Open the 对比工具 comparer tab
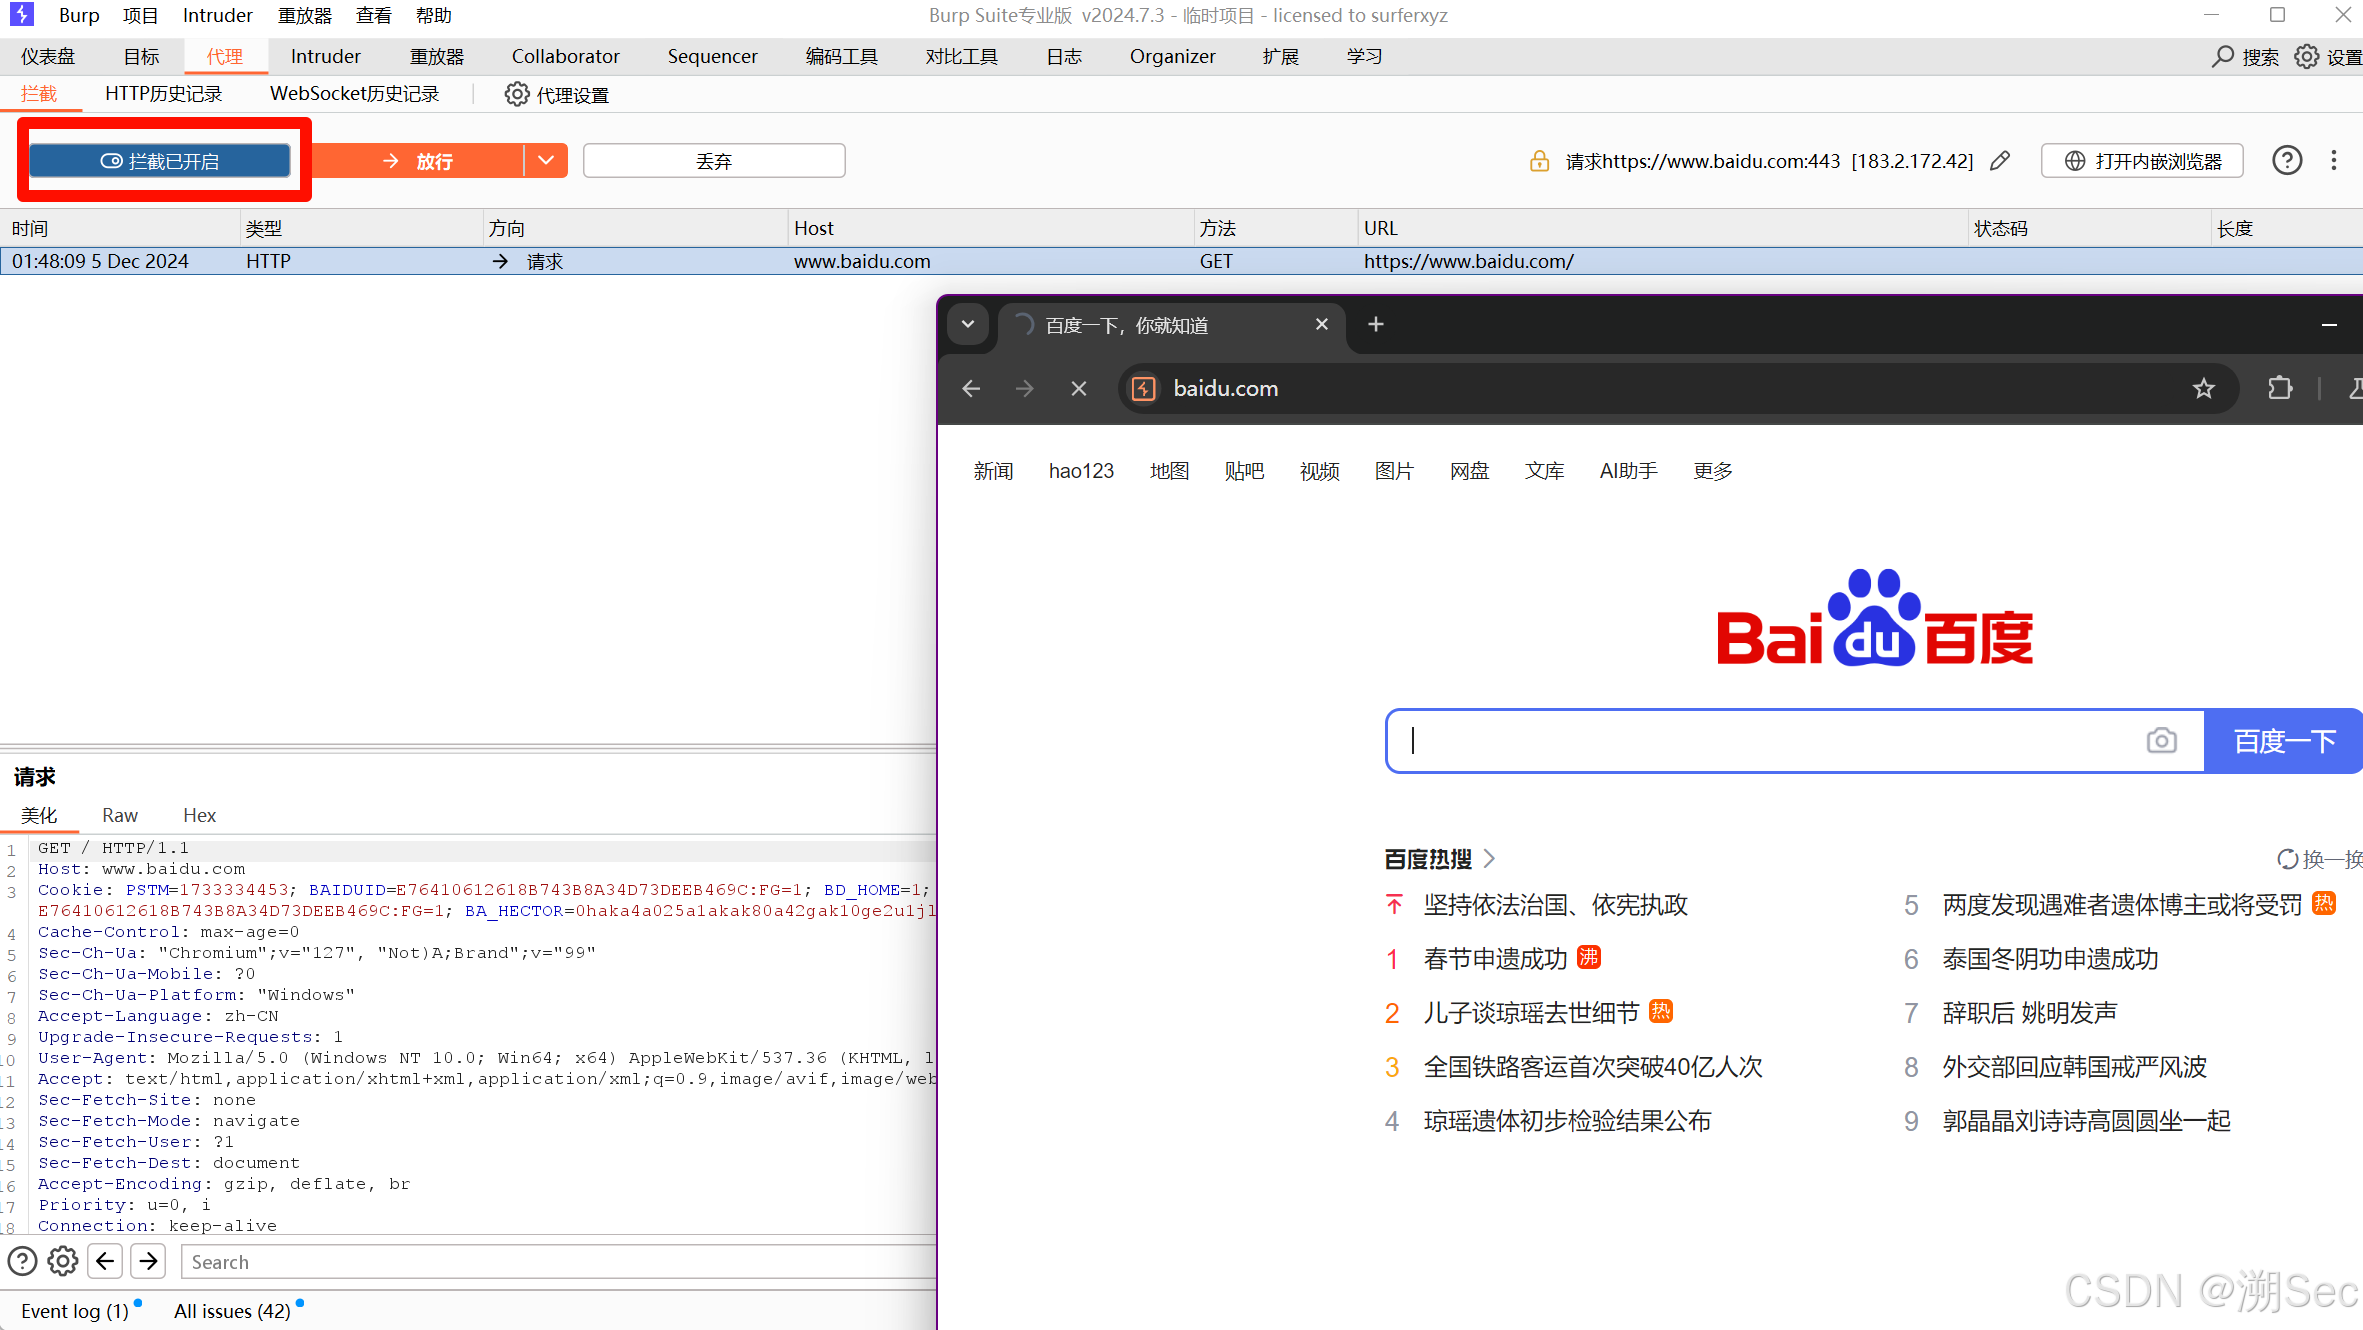 961,57
